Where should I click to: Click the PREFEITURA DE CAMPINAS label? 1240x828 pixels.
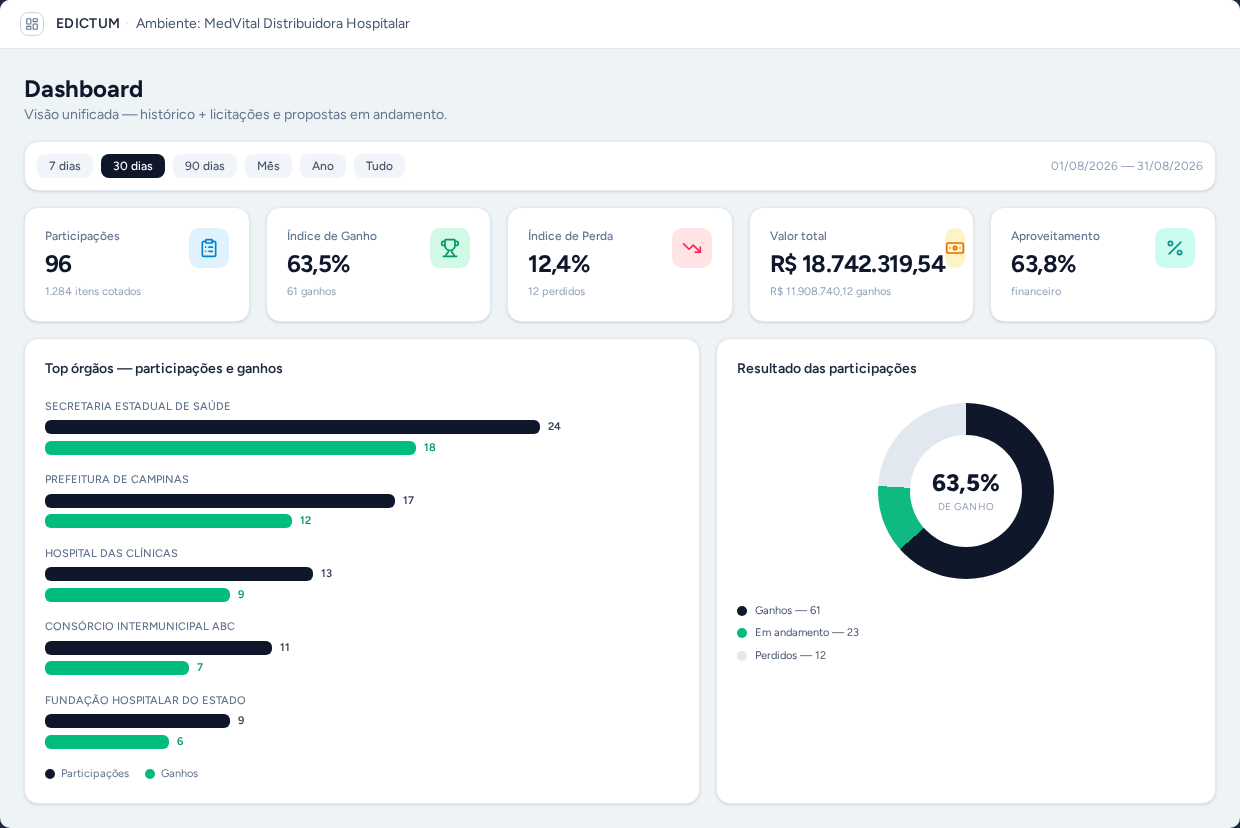[x=117, y=479]
